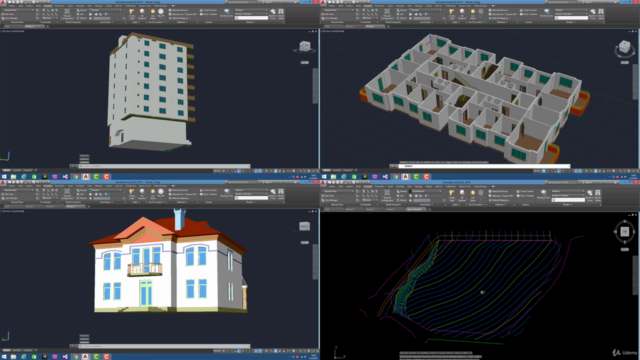
Task: Open Manage ribbon tab in terrain contour window
Action: 418,187
